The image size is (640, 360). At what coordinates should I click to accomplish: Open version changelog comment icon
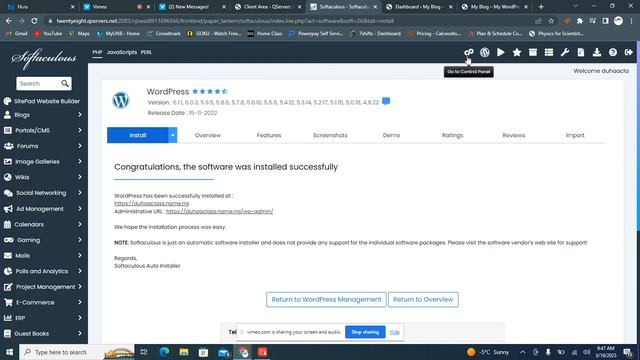click(x=386, y=101)
